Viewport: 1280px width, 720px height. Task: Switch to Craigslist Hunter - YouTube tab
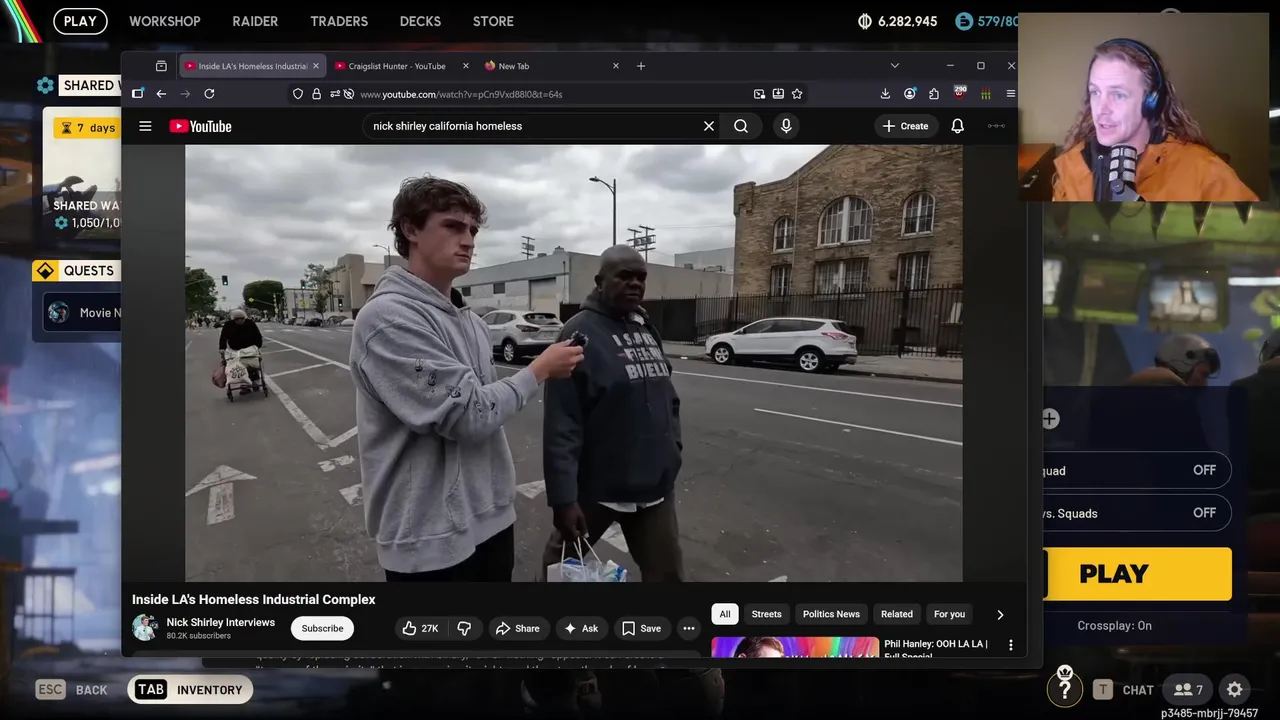[x=397, y=66]
